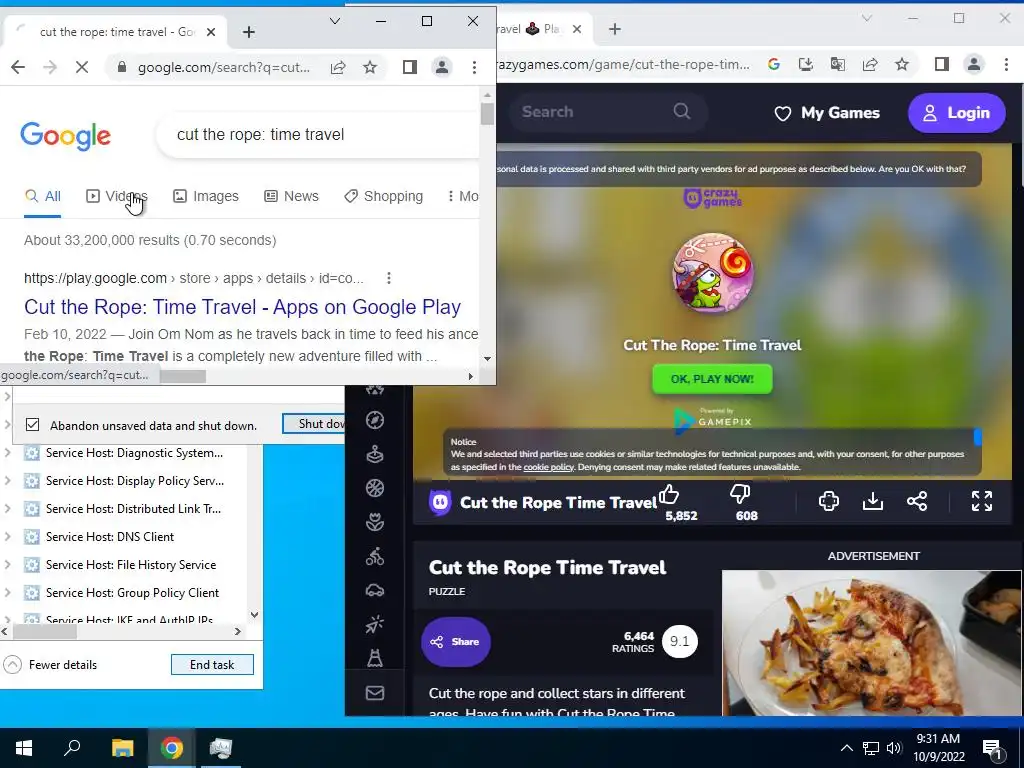Toggle the side panel in the CrazyGames window
This screenshot has width=1024, height=768.
[941, 64]
